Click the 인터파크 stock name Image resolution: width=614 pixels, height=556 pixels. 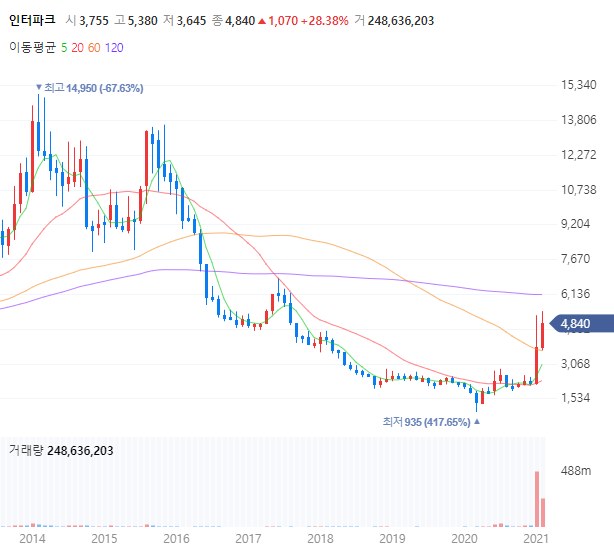32,20
